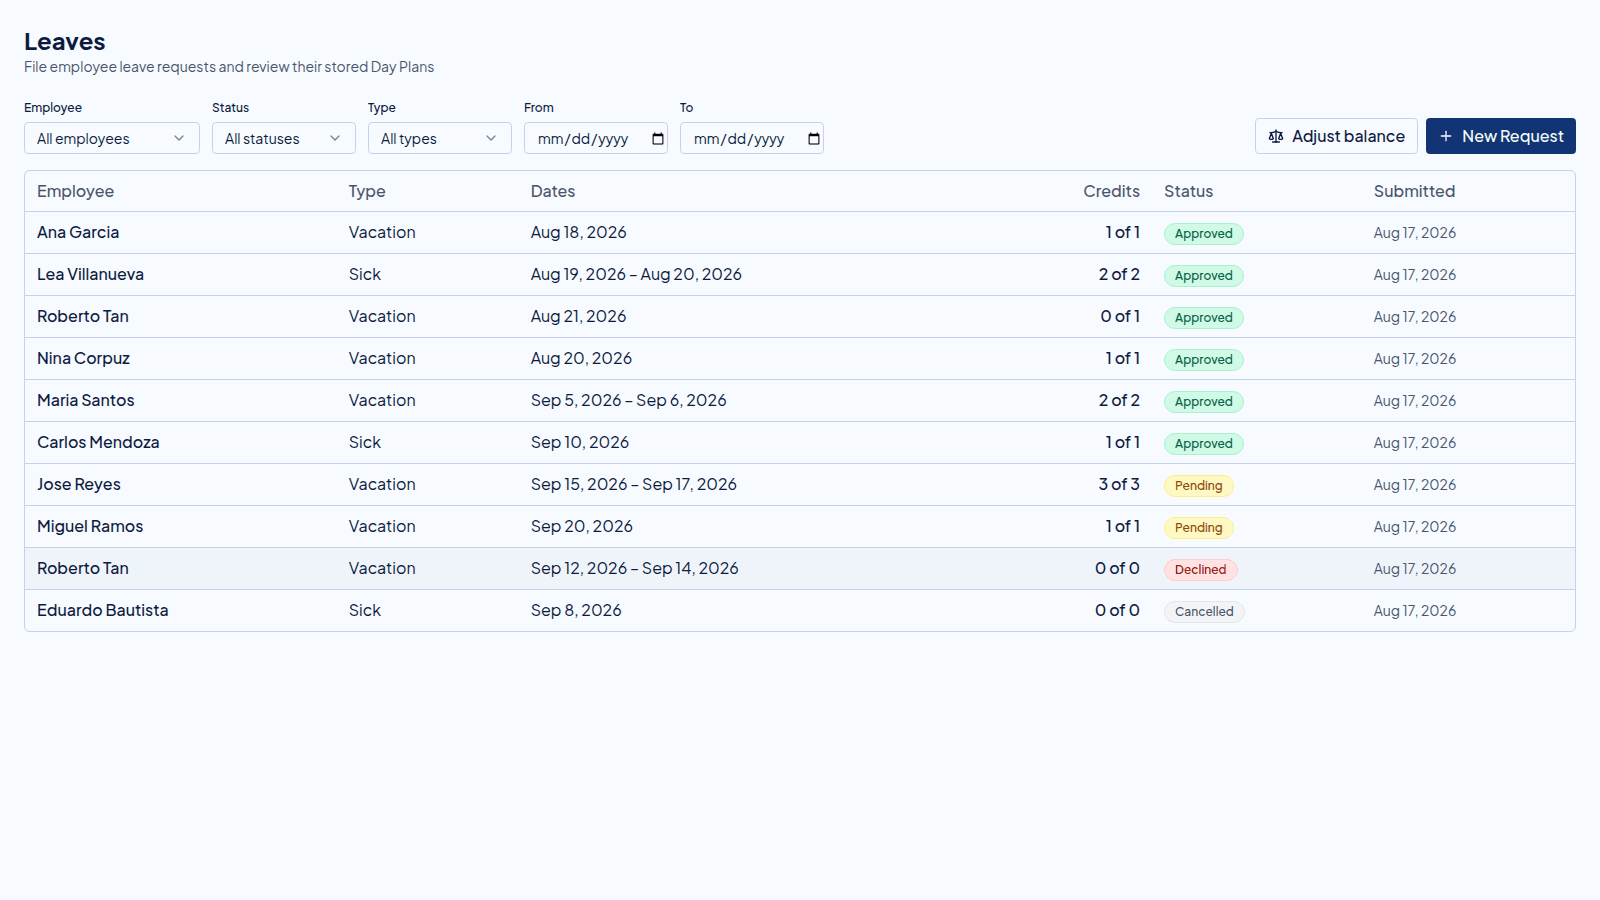
Task: Click Sick type in Lea Villanueva row
Action: tap(365, 274)
